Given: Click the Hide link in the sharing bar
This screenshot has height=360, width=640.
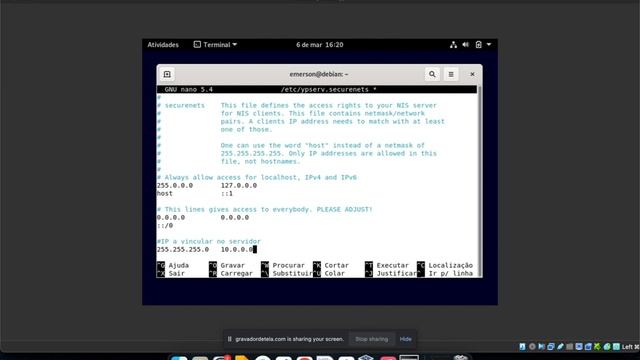Looking at the screenshot, I should pos(405,339).
